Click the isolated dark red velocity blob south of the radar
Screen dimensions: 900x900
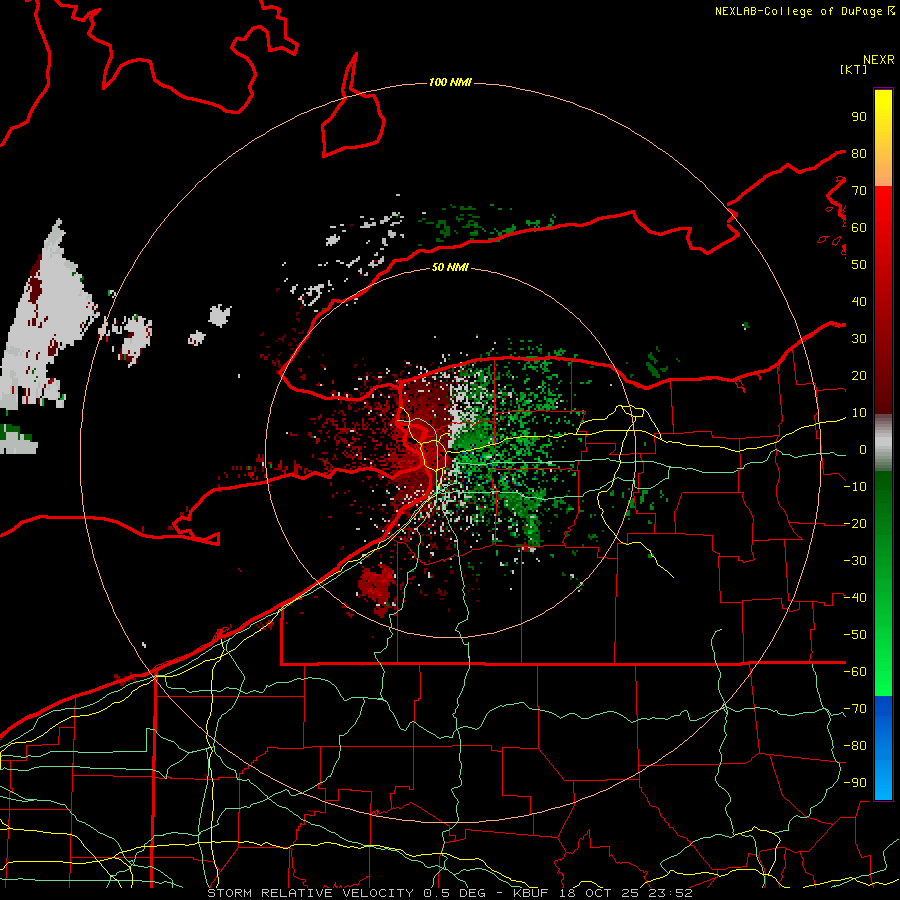pos(377,587)
